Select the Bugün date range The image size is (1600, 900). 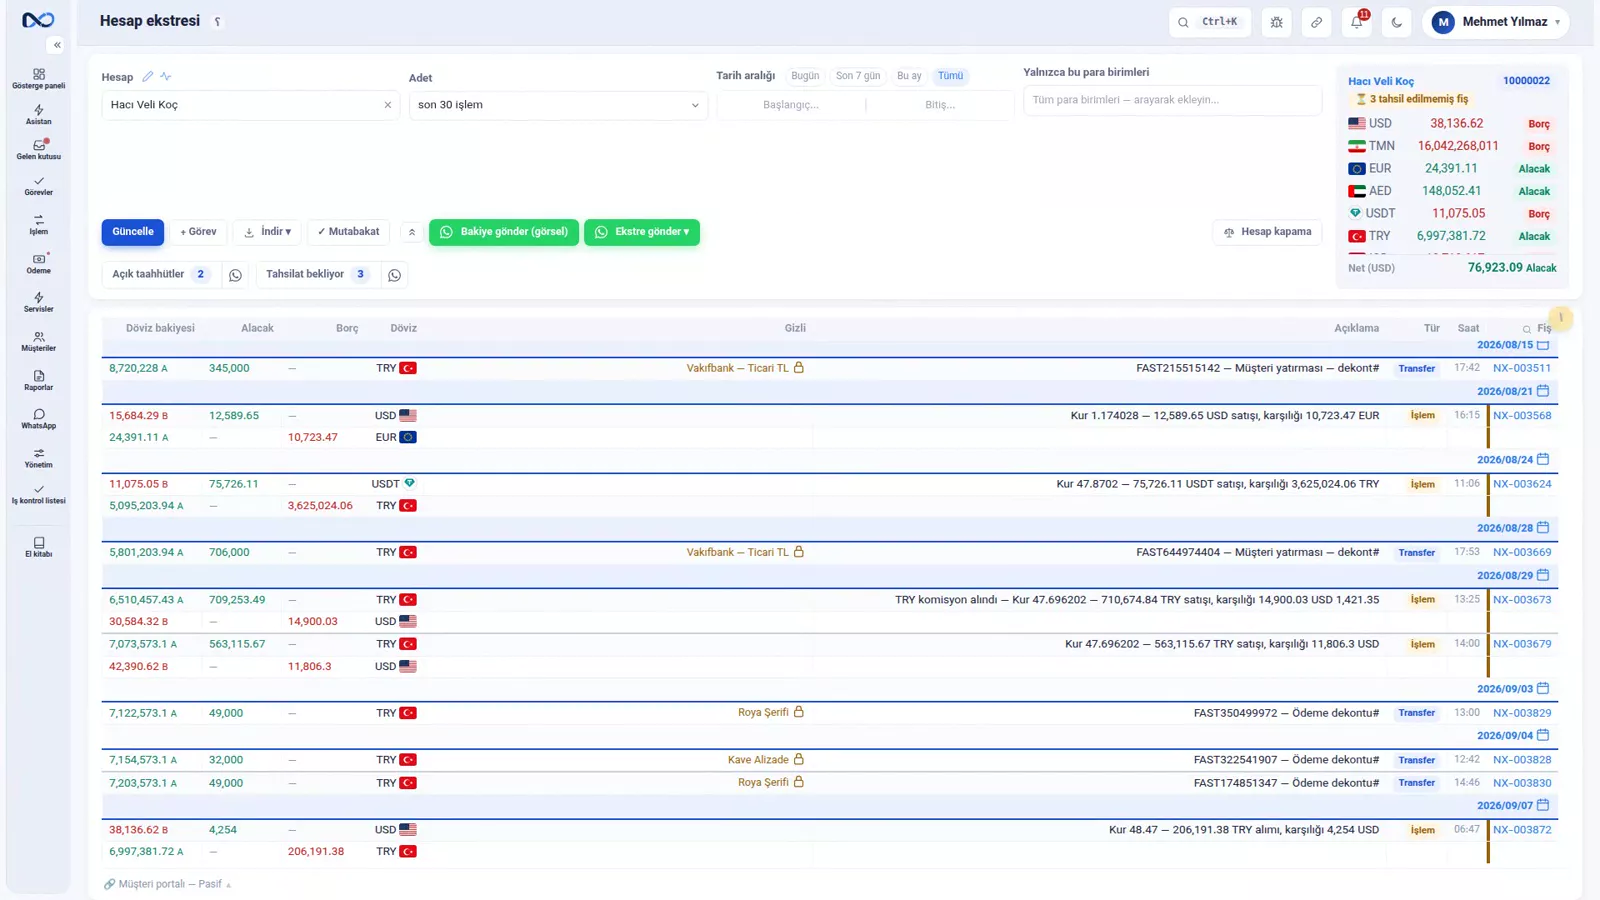(x=805, y=76)
